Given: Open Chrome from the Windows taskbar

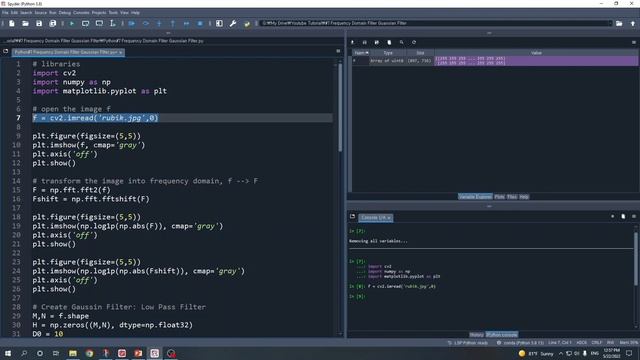Looking at the screenshot, I should pos(89,353).
